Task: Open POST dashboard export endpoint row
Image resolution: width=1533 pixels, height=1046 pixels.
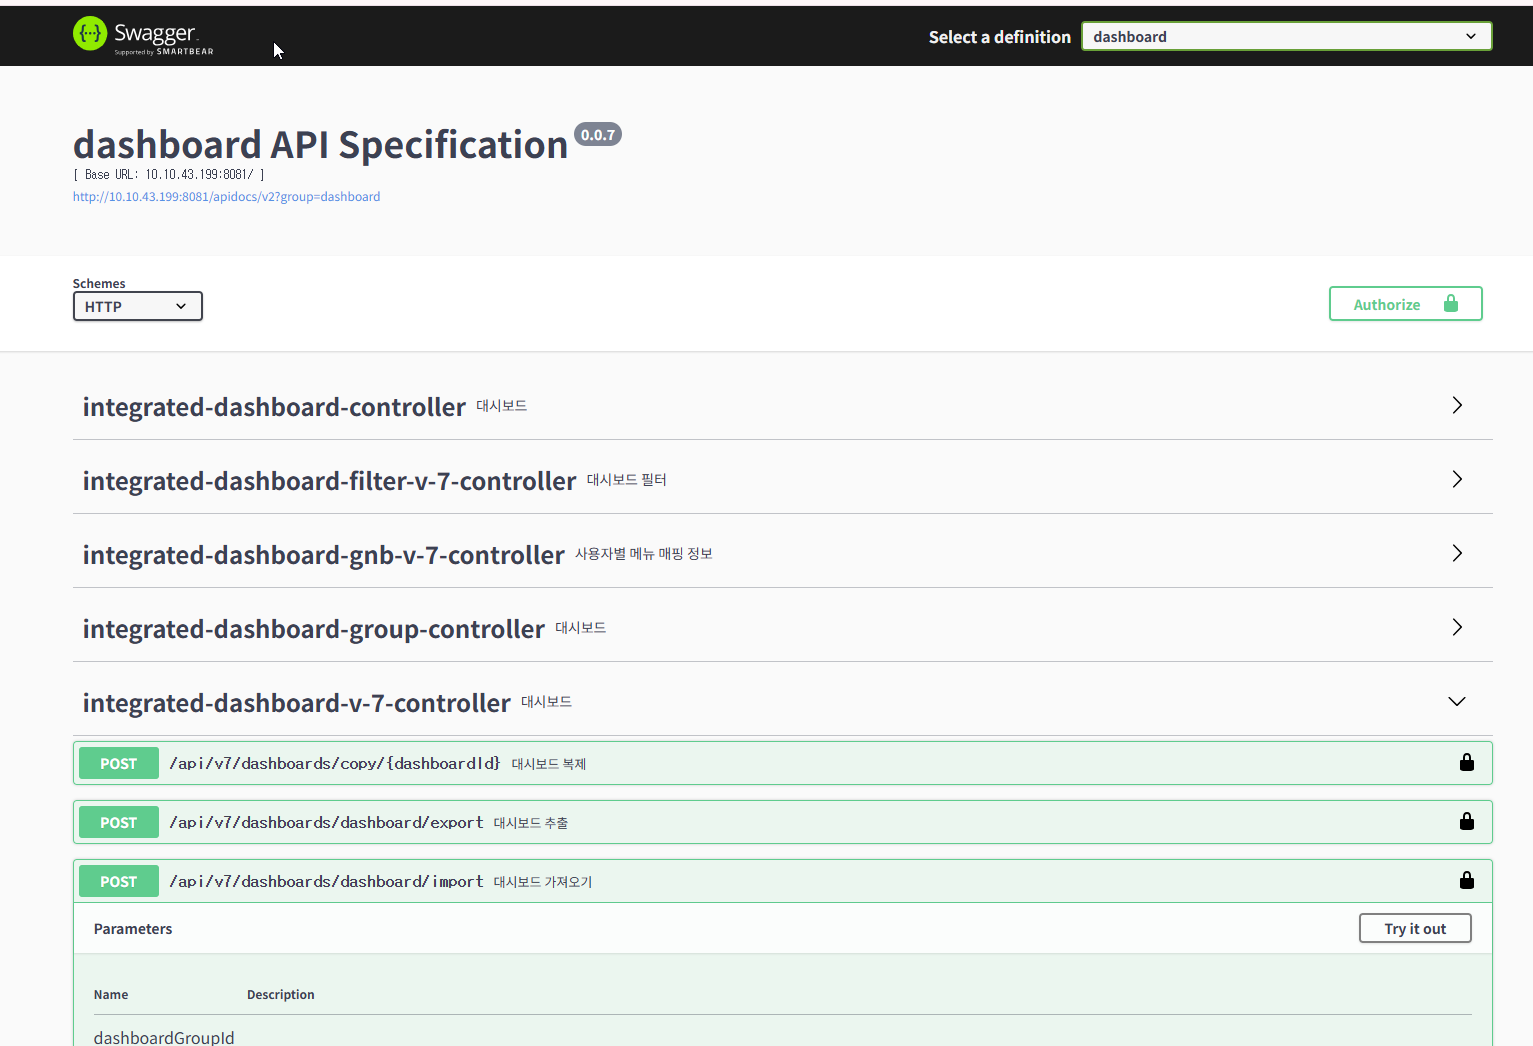Action: click(x=326, y=823)
